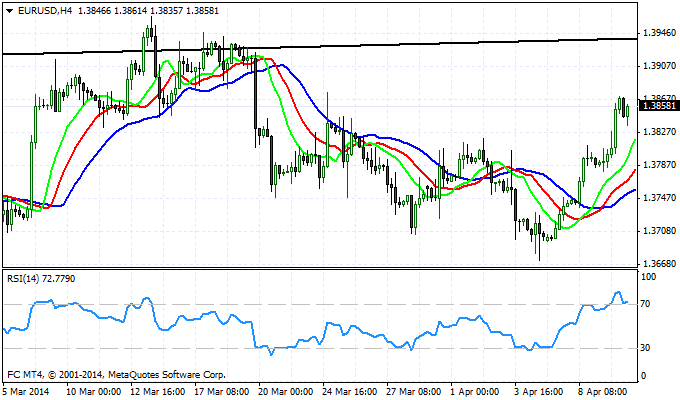Select the 10 Mar 00:00 time label

pyautogui.click(x=94, y=392)
